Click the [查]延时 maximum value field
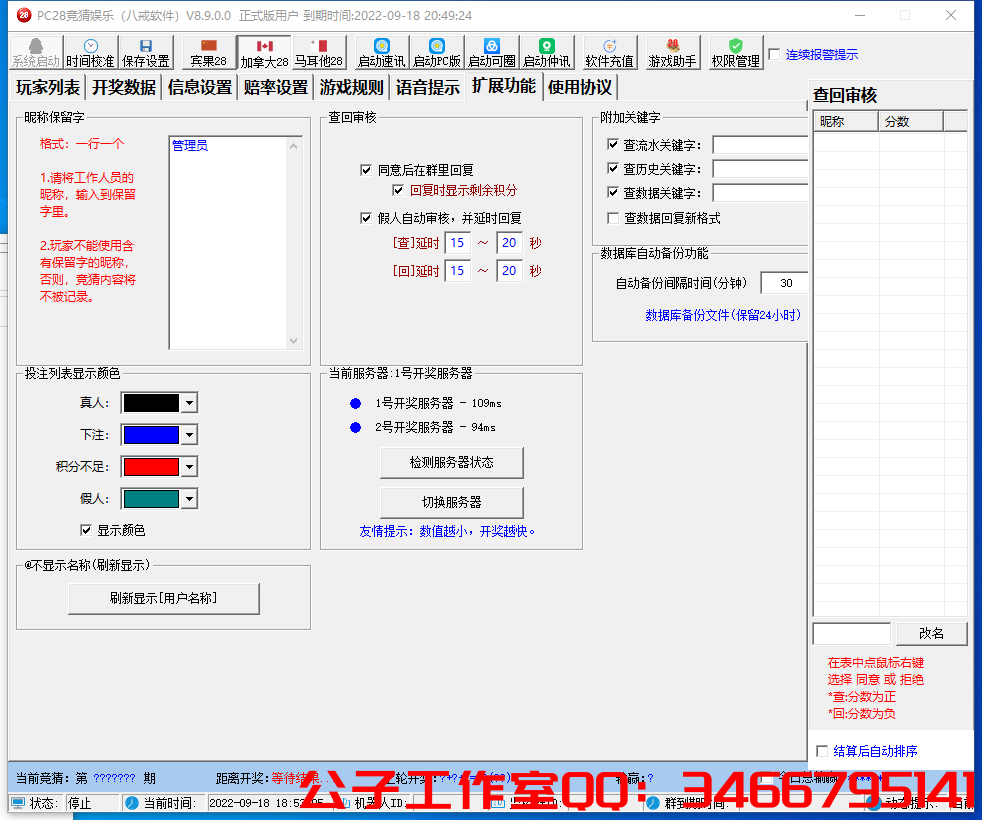 (x=509, y=242)
